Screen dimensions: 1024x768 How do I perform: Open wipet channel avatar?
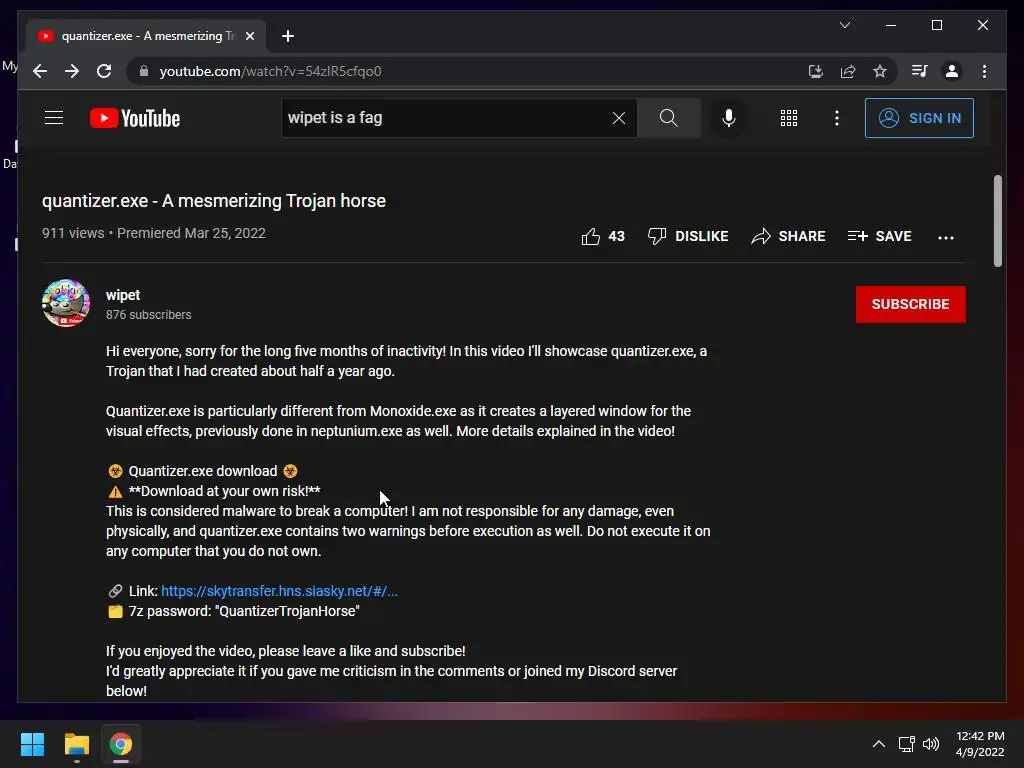66,303
